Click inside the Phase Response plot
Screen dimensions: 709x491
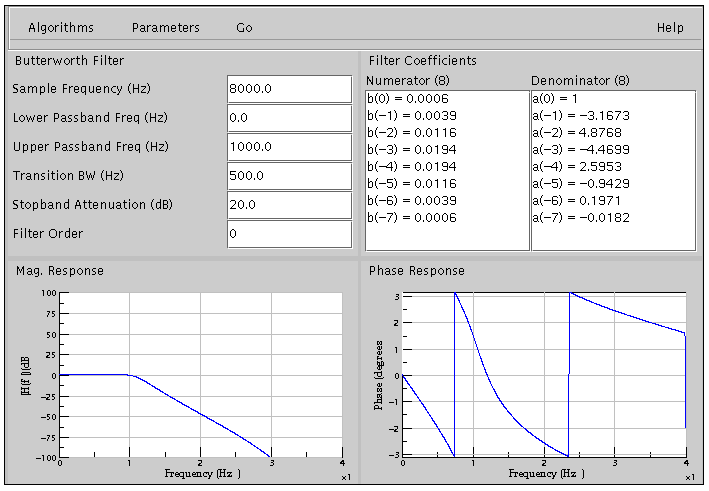click(x=544, y=374)
